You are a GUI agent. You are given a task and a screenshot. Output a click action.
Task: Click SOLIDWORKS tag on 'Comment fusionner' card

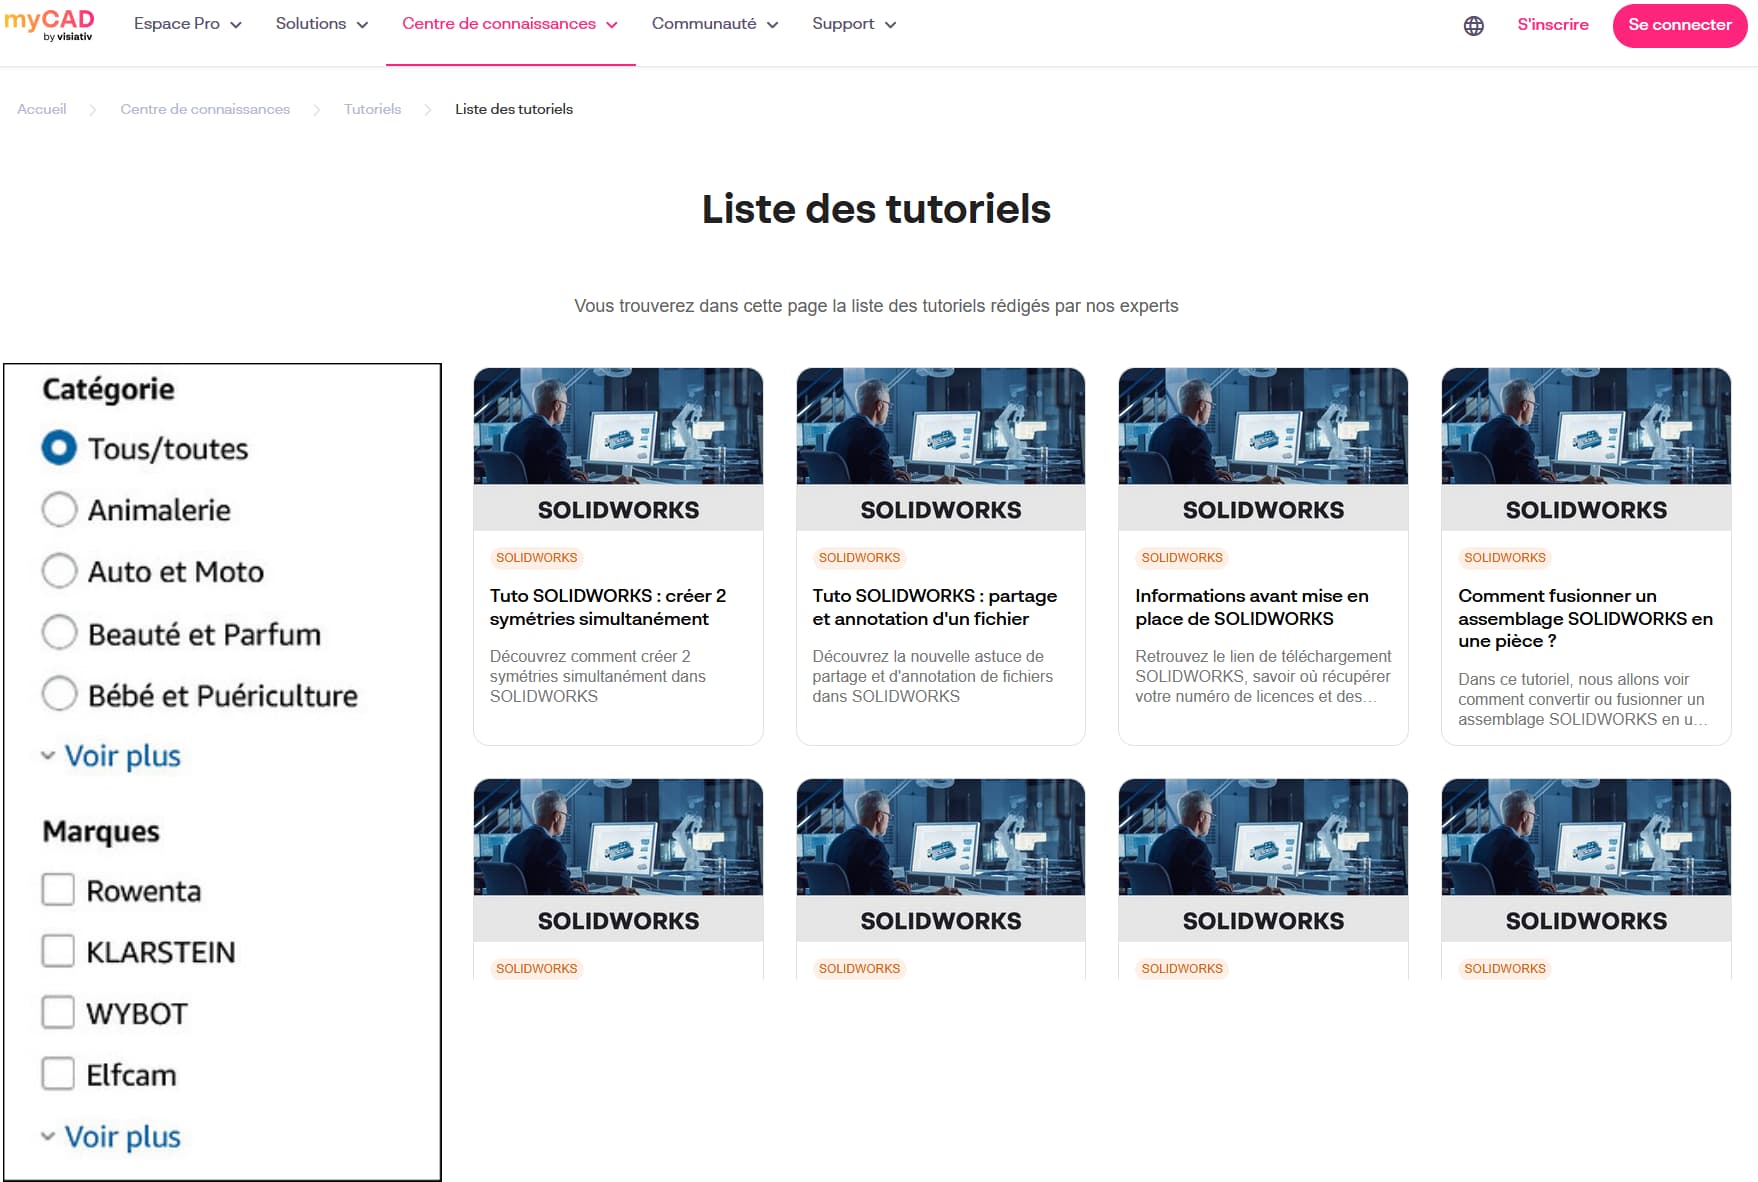pos(1504,558)
